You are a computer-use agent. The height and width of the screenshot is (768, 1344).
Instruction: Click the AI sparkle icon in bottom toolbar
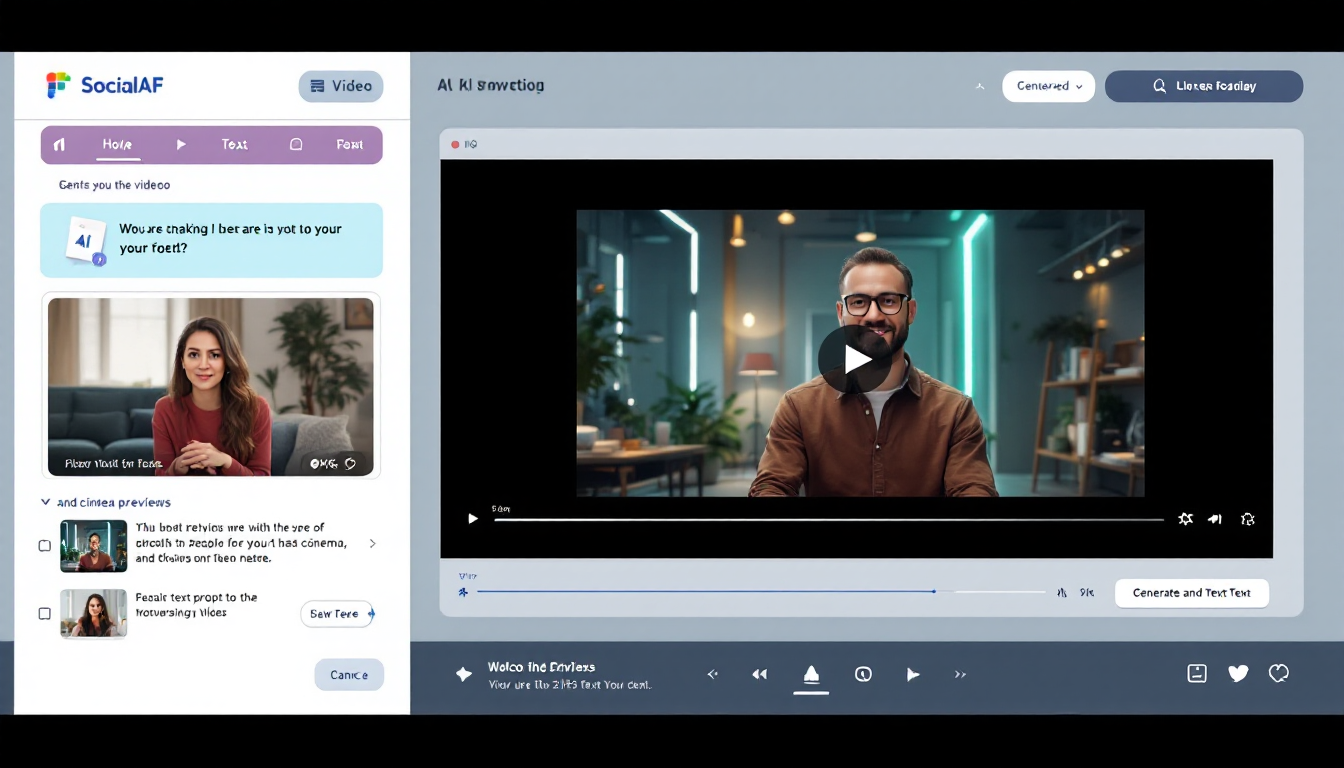click(463, 674)
